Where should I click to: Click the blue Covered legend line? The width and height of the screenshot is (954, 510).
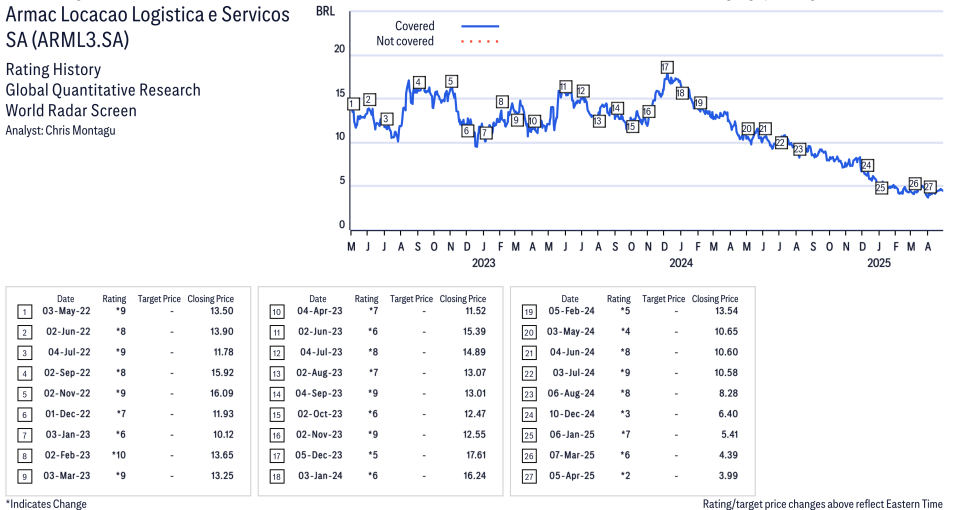tap(479, 26)
